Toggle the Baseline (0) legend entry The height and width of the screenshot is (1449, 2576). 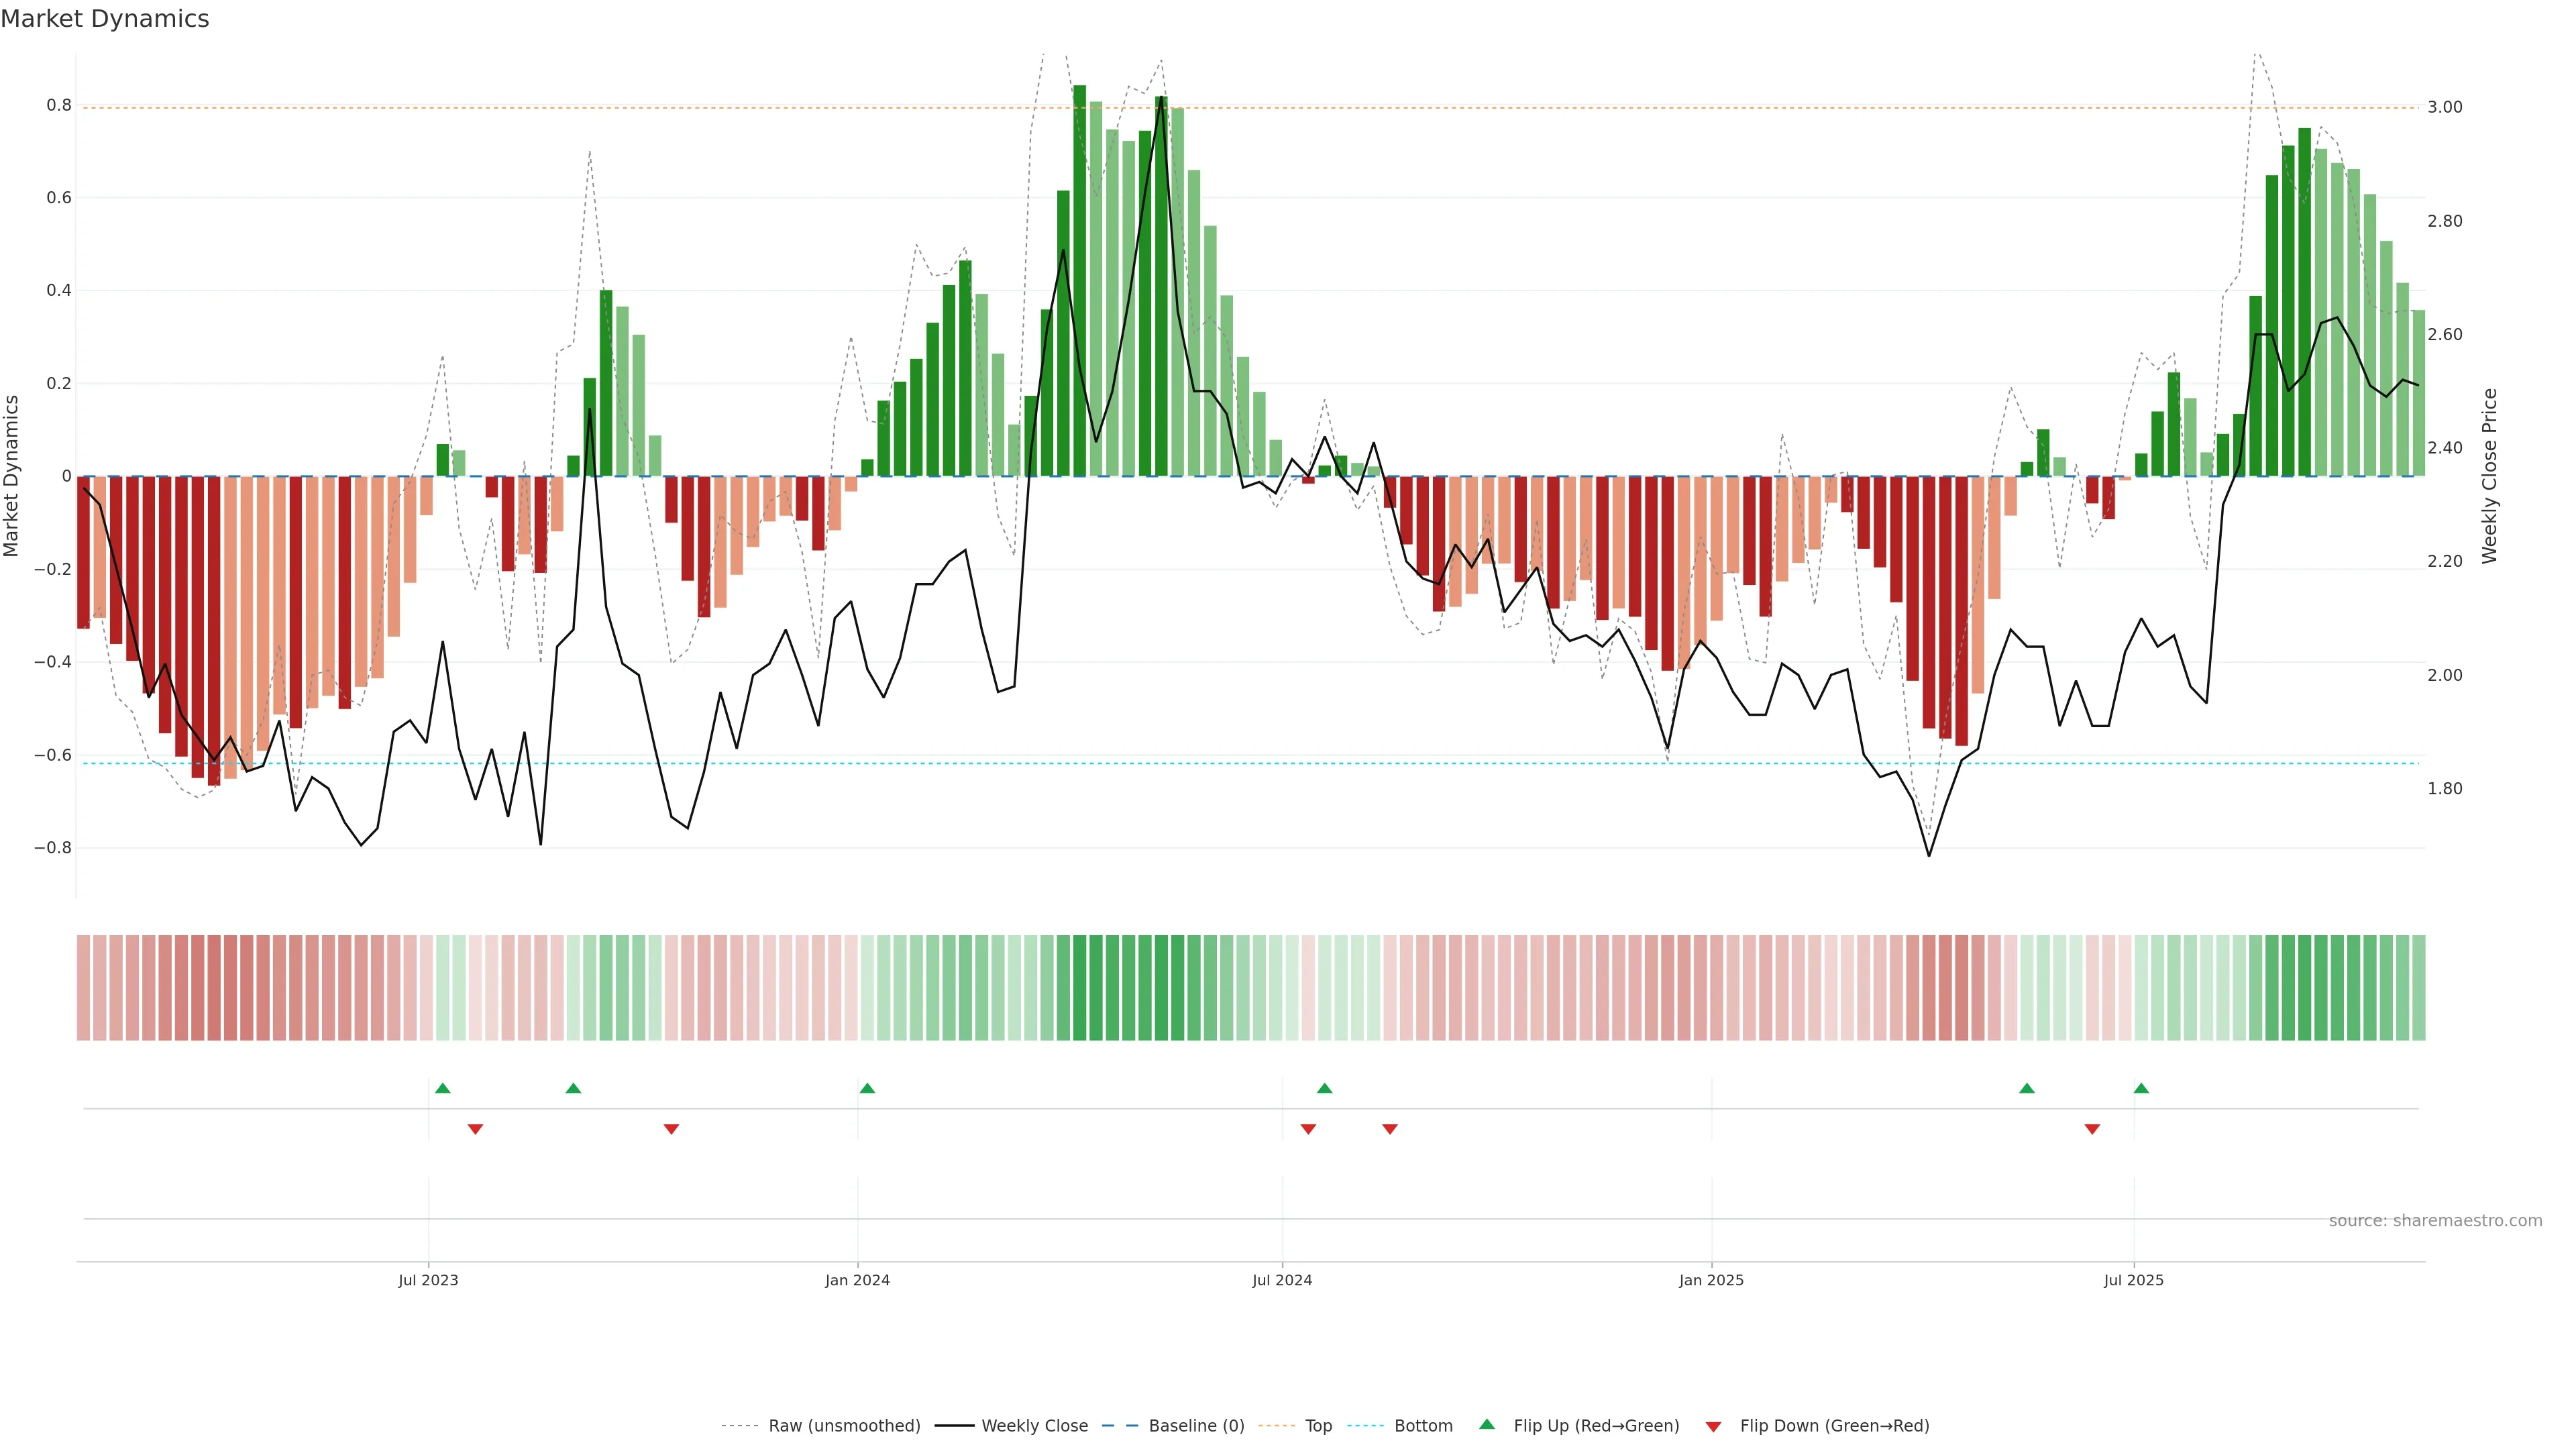(x=1196, y=1426)
